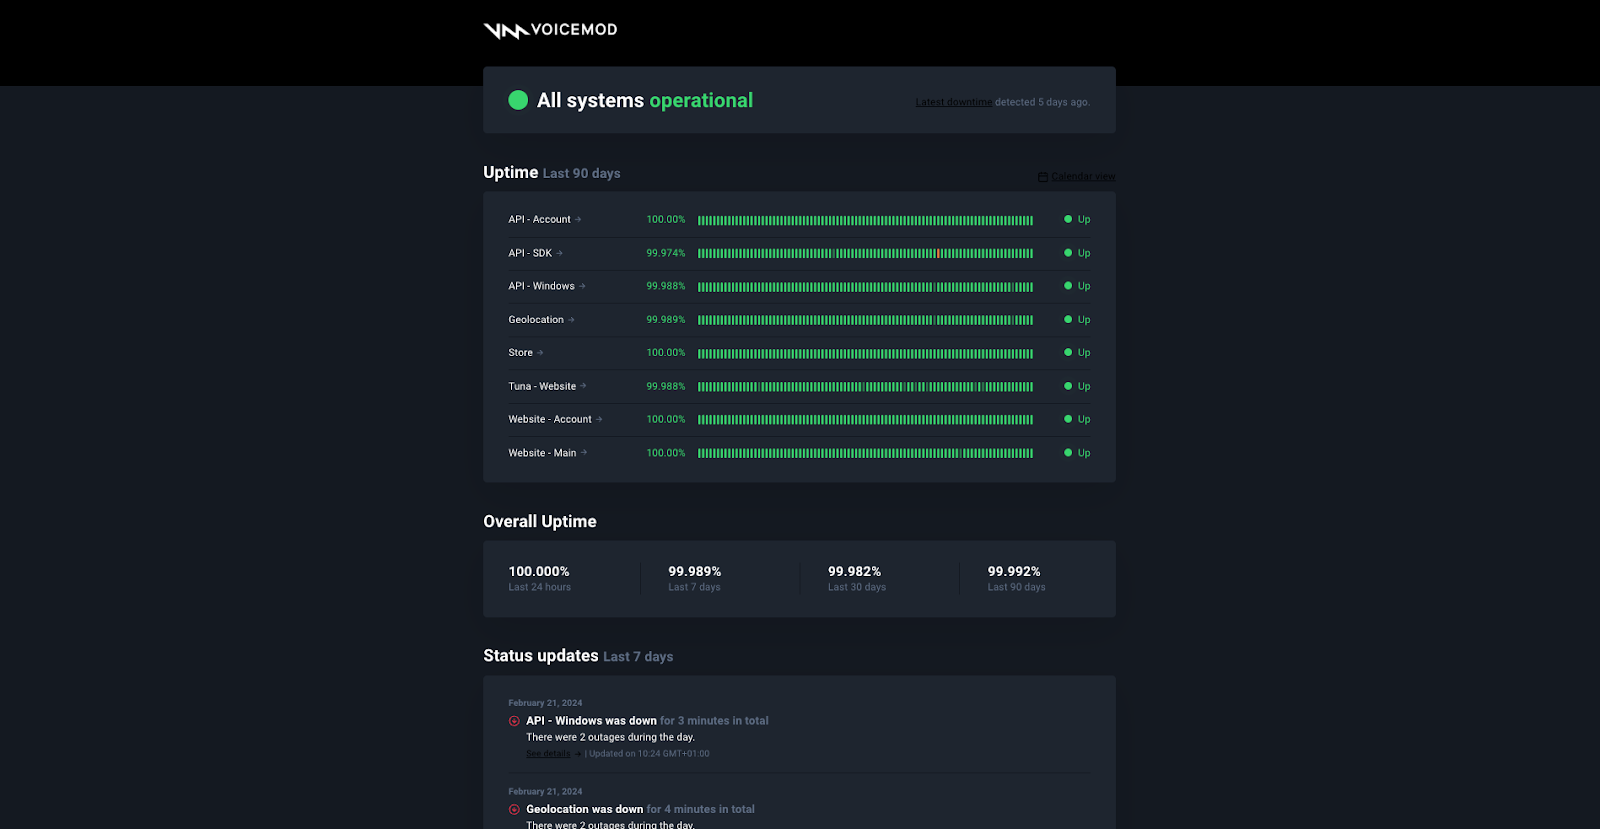This screenshot has width=1600, height=829.
Task: Click the arrow icon next to Geolocation
Action: click(571, 320)
